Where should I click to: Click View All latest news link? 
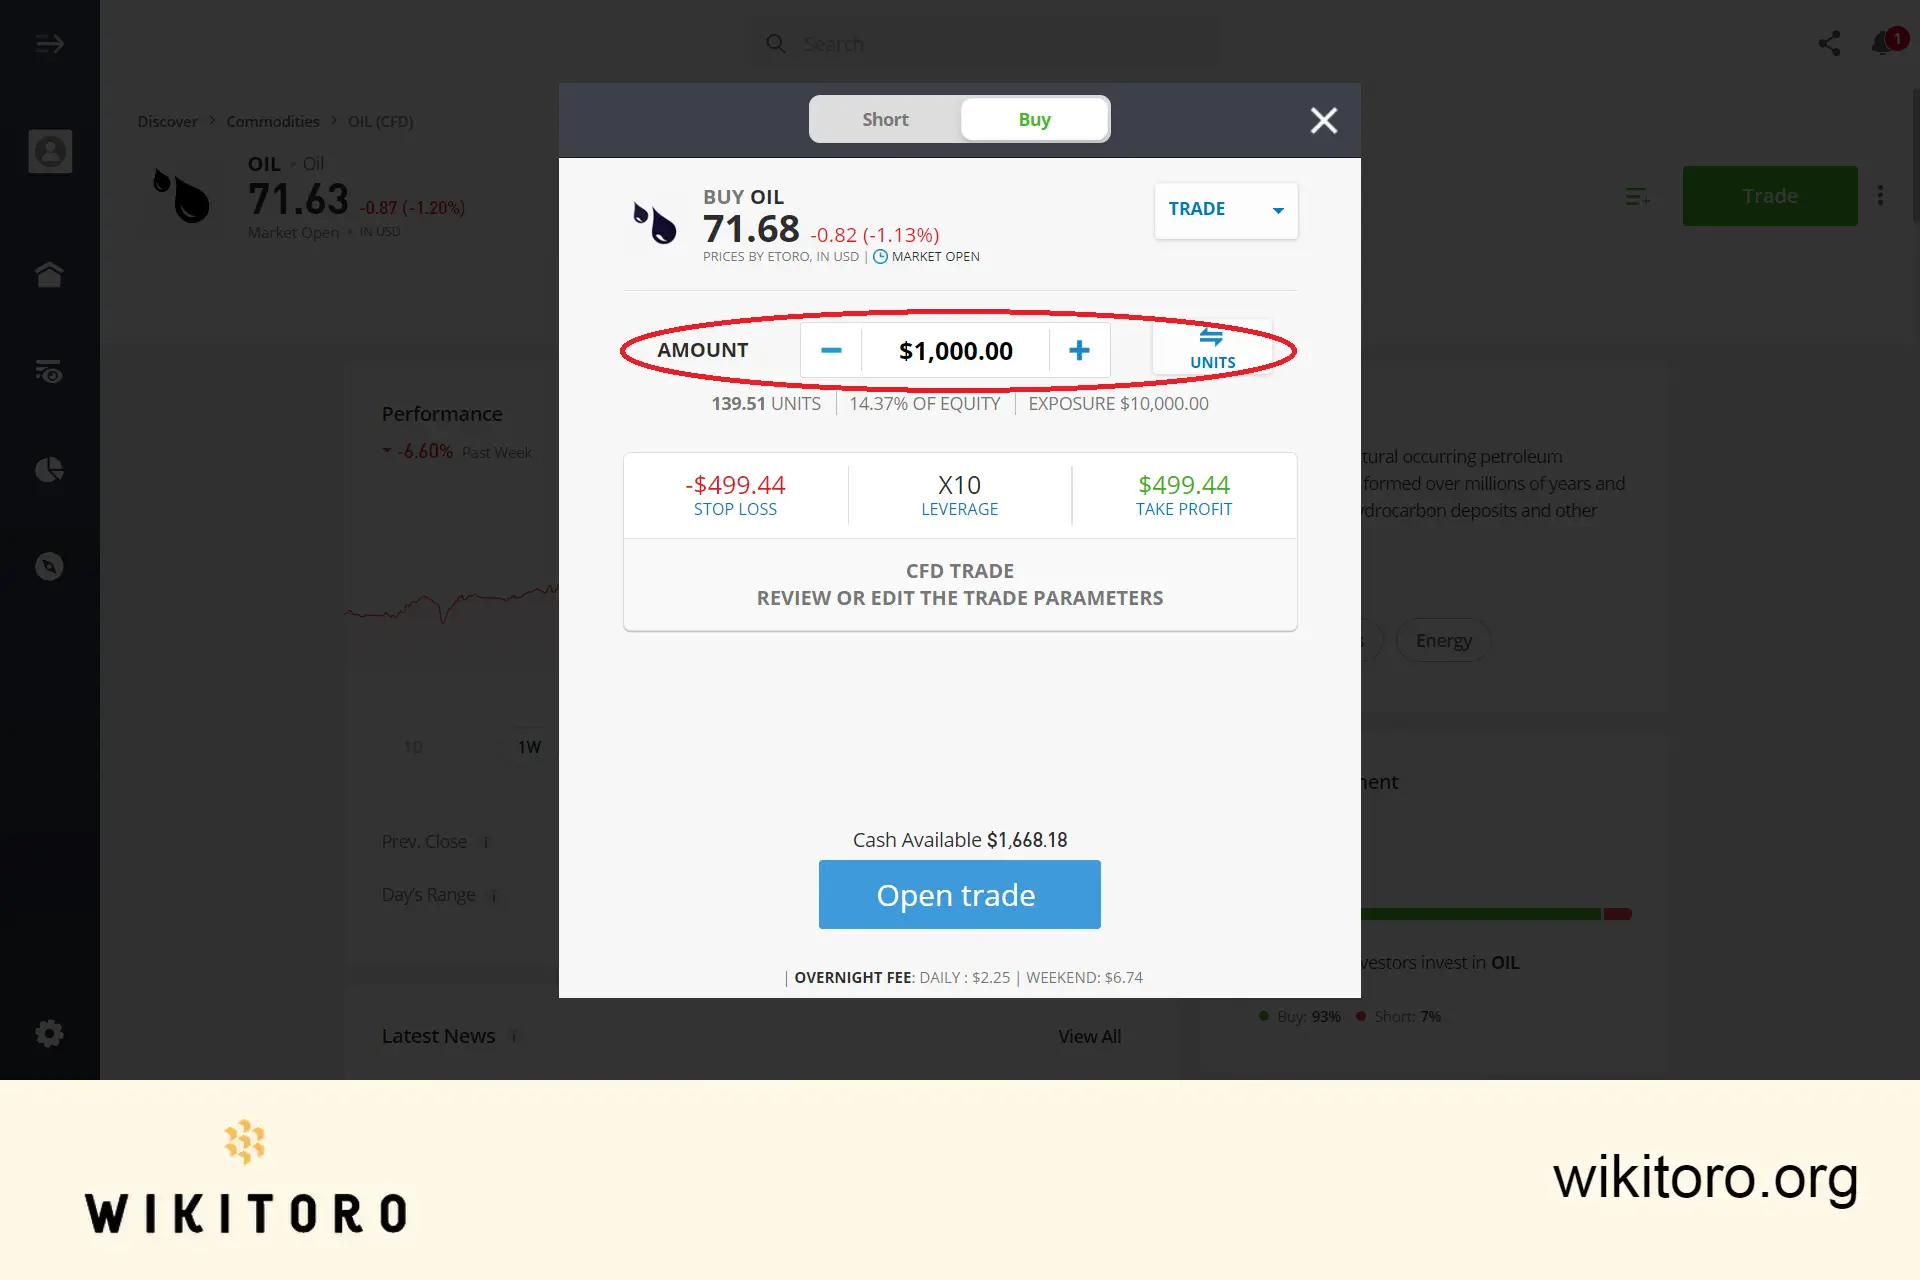pos(1089,1036)
